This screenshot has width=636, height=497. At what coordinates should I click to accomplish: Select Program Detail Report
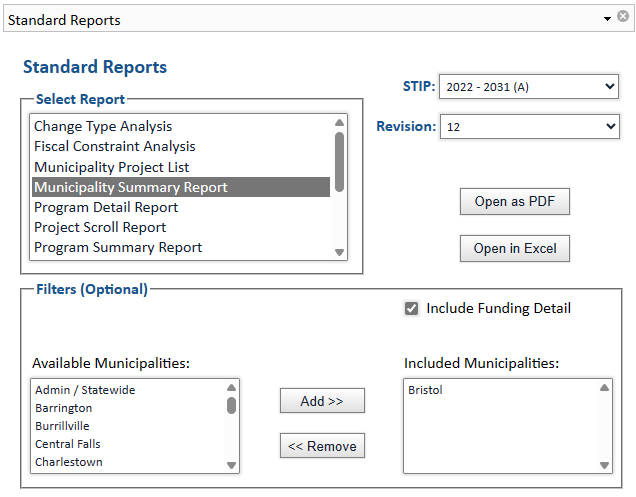pos(181,207)
